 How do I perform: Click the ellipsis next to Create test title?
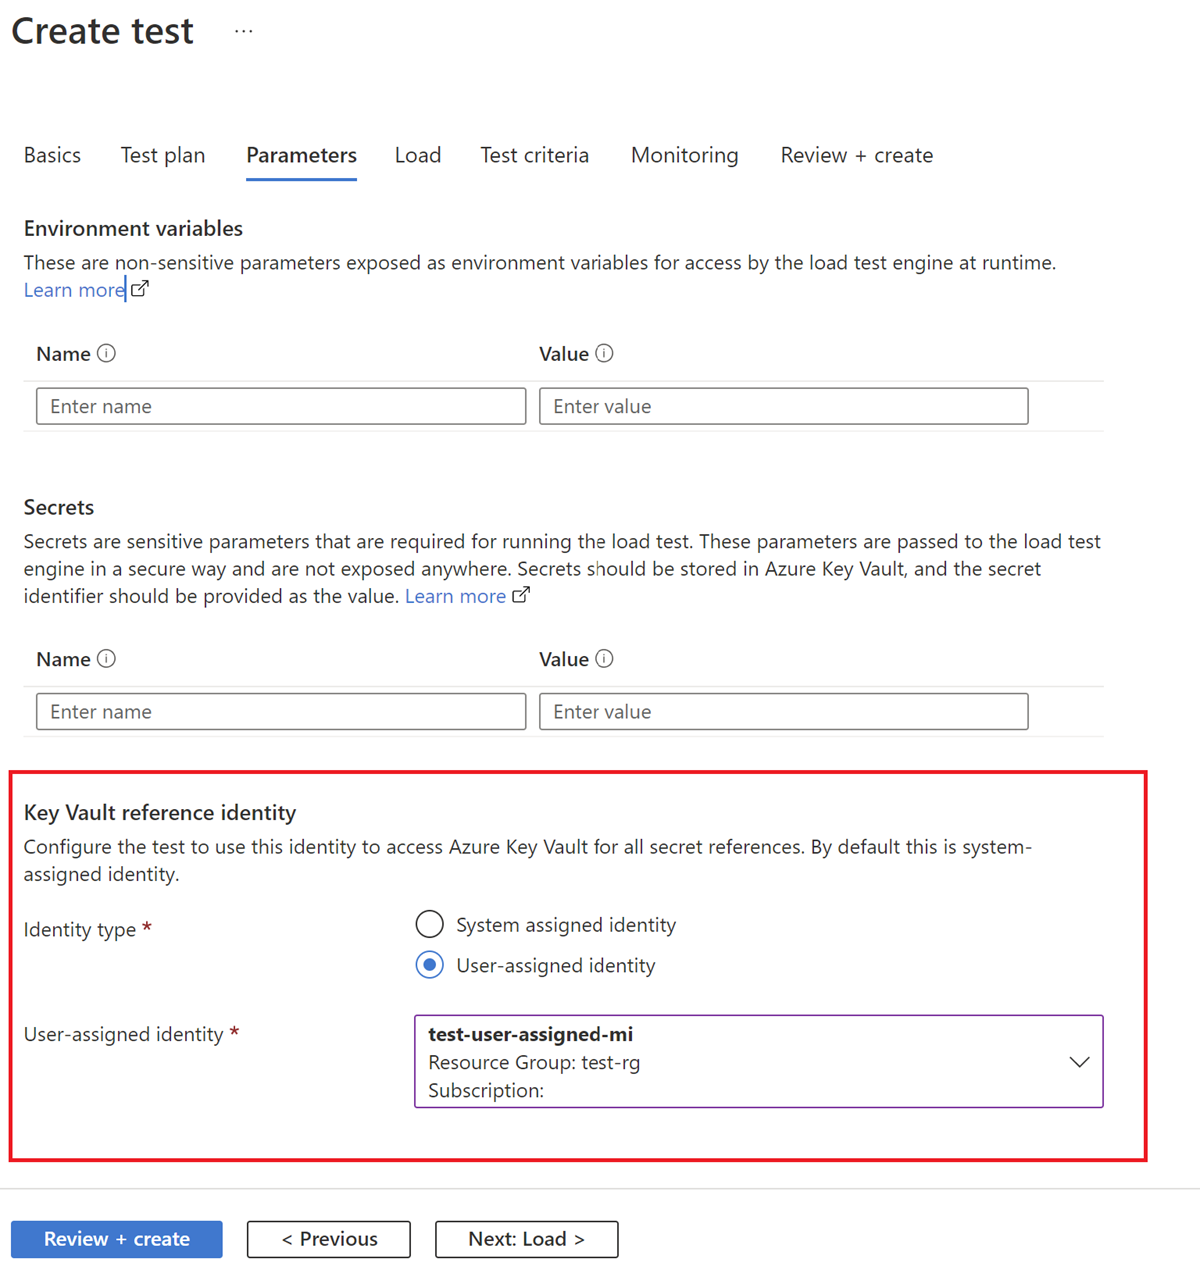(x=243, y=31)
